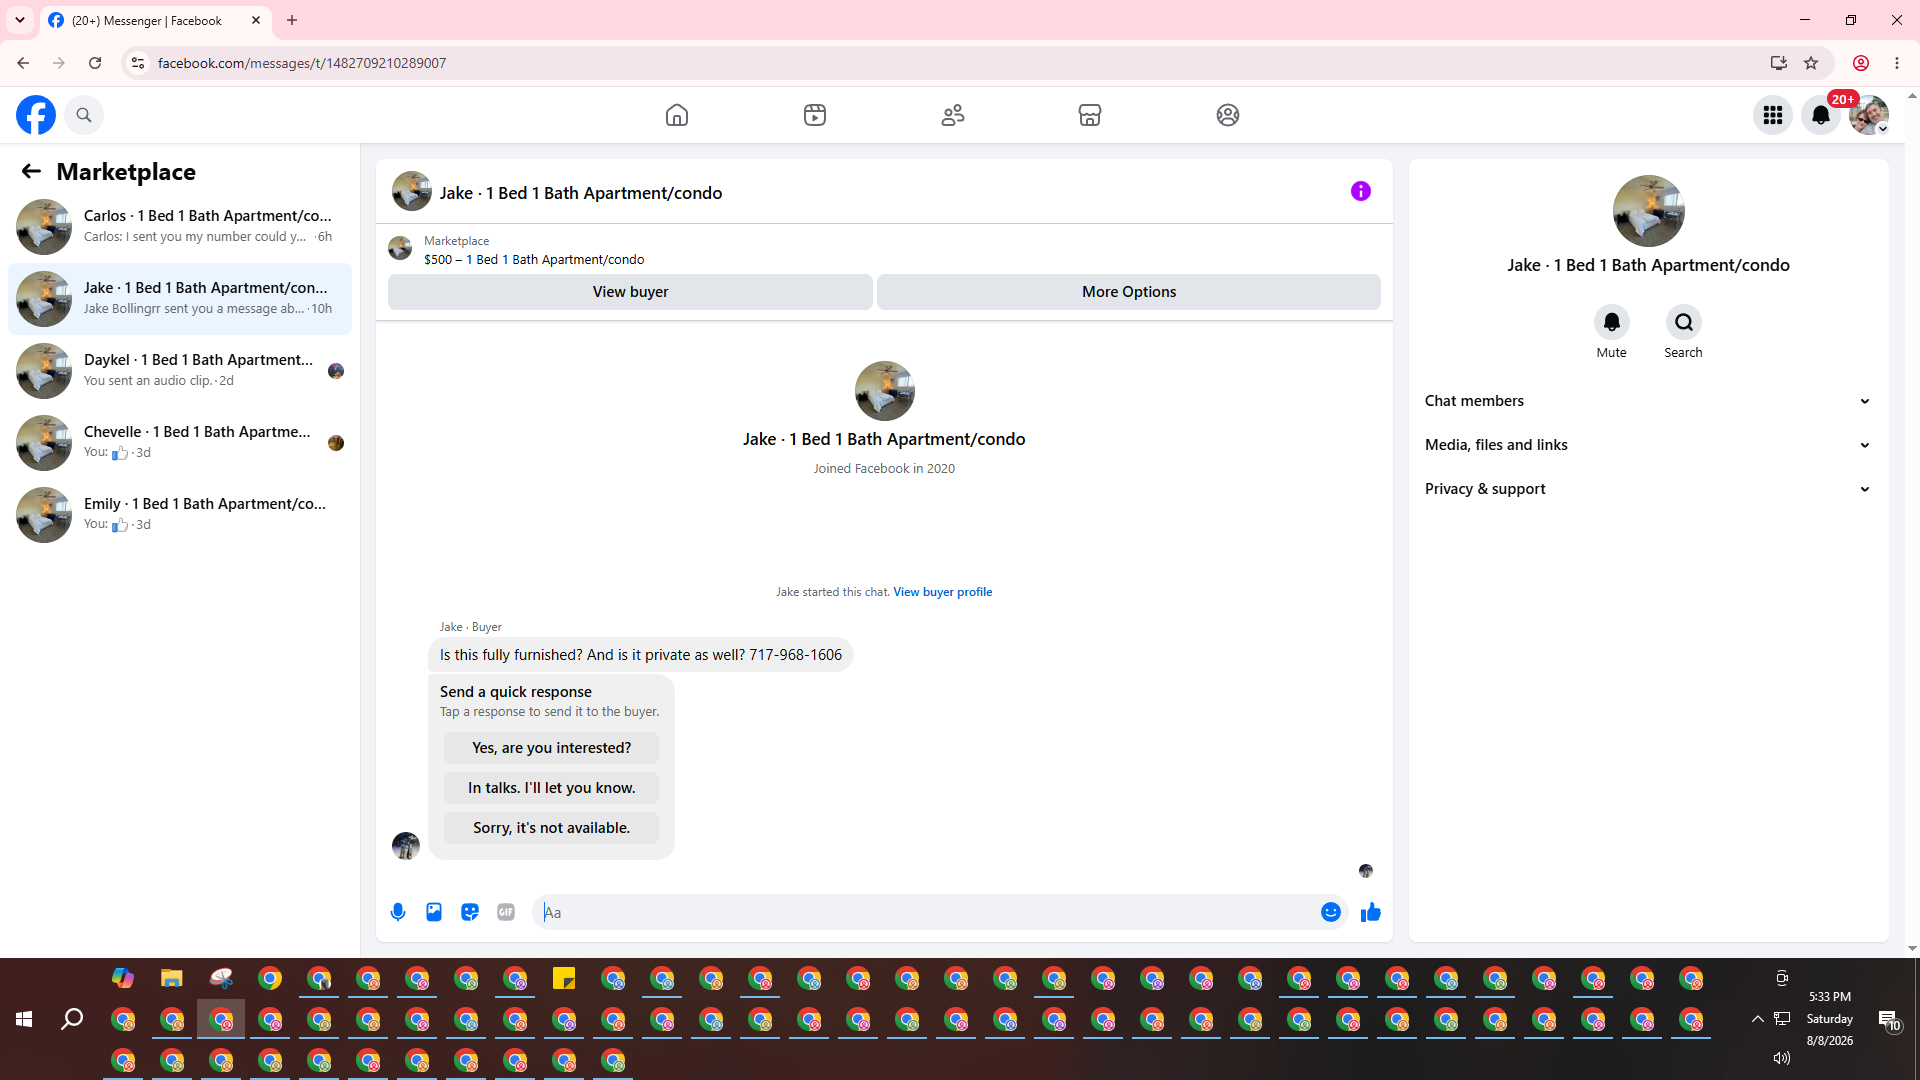Image resolution: width=1920 pixels, height=1080 pixels.
Task: Open a new browser tab
Action: (292, 20)
